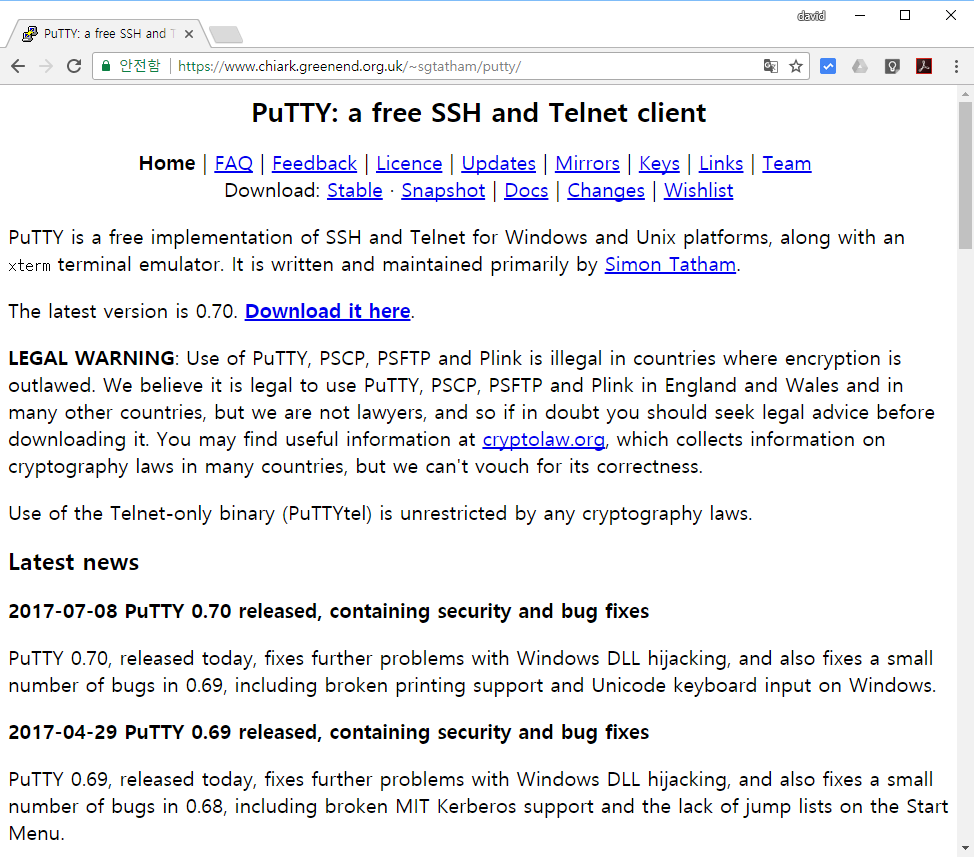Viewport: 974px width, 857px height.
Task: Click the 2017-04-29 PuTTY 0.69 release heading
Action: point(329,732)
